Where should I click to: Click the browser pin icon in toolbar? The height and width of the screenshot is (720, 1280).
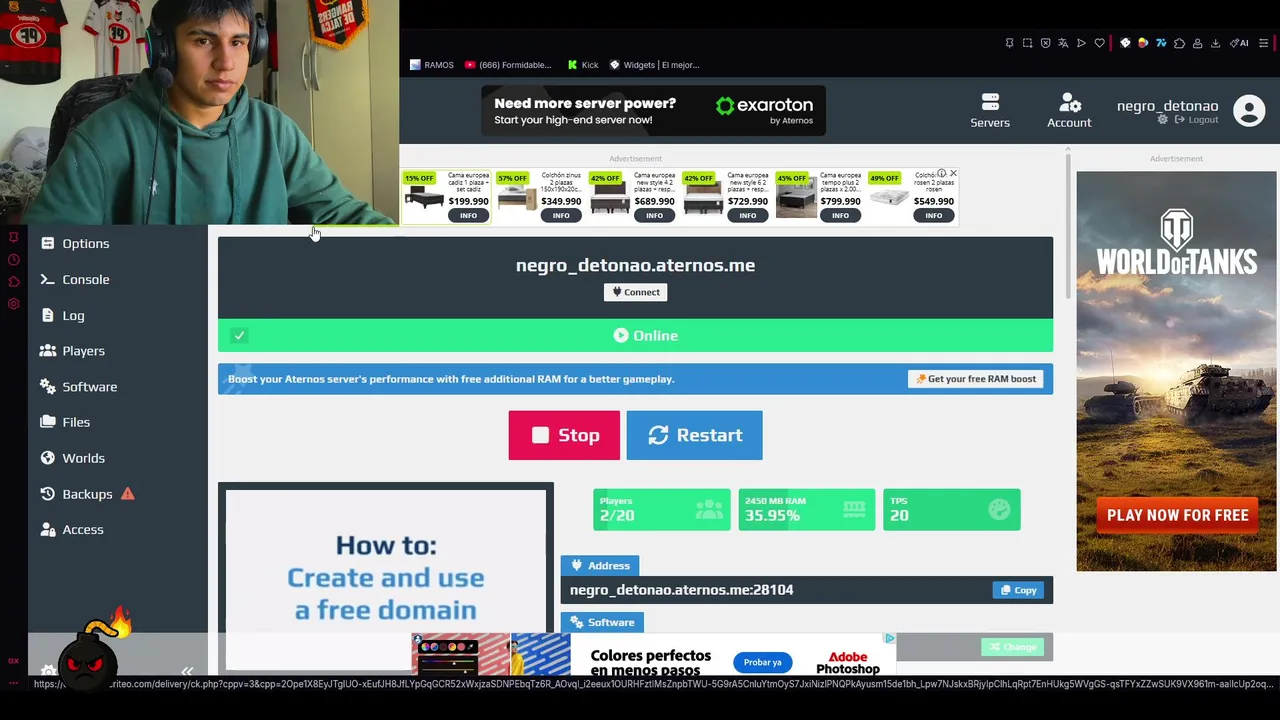1009,43
